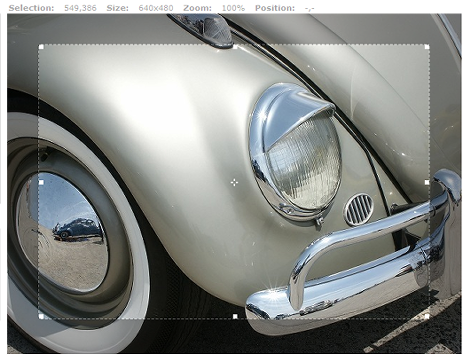This screenshot has height=361, width=470.
Task: Click the bottom-center crop selection handle
Action: pyautogui.click(x=235, y=316)
